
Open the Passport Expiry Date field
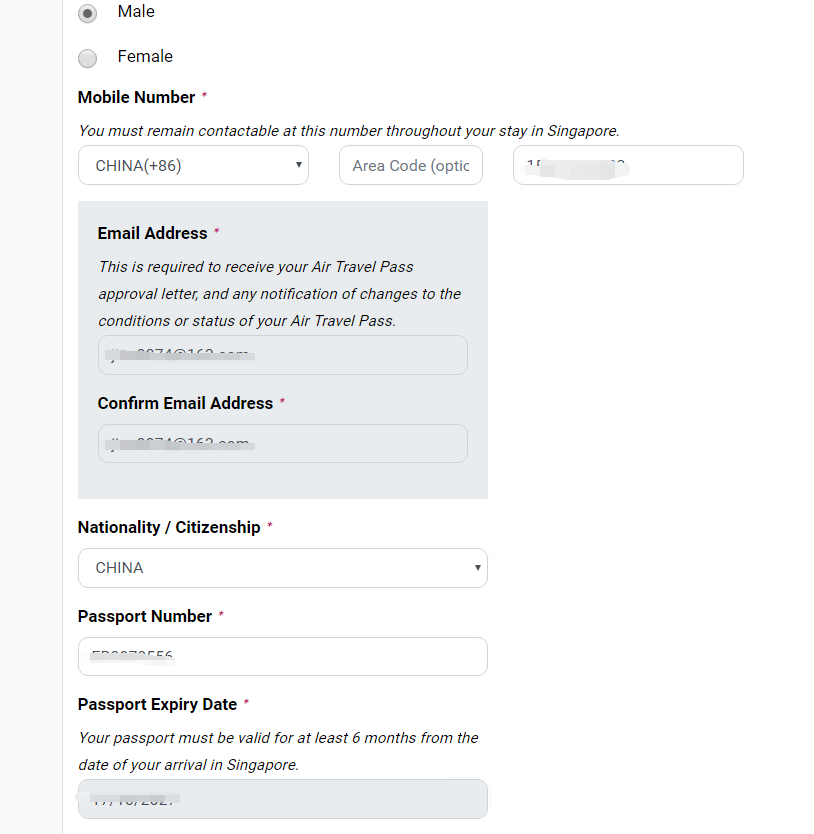(282, 799)
